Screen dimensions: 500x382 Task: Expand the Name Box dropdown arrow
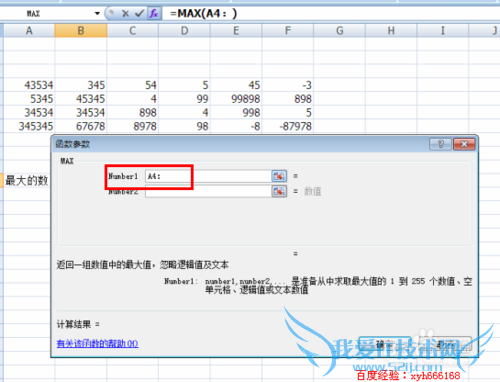(97, 14)
